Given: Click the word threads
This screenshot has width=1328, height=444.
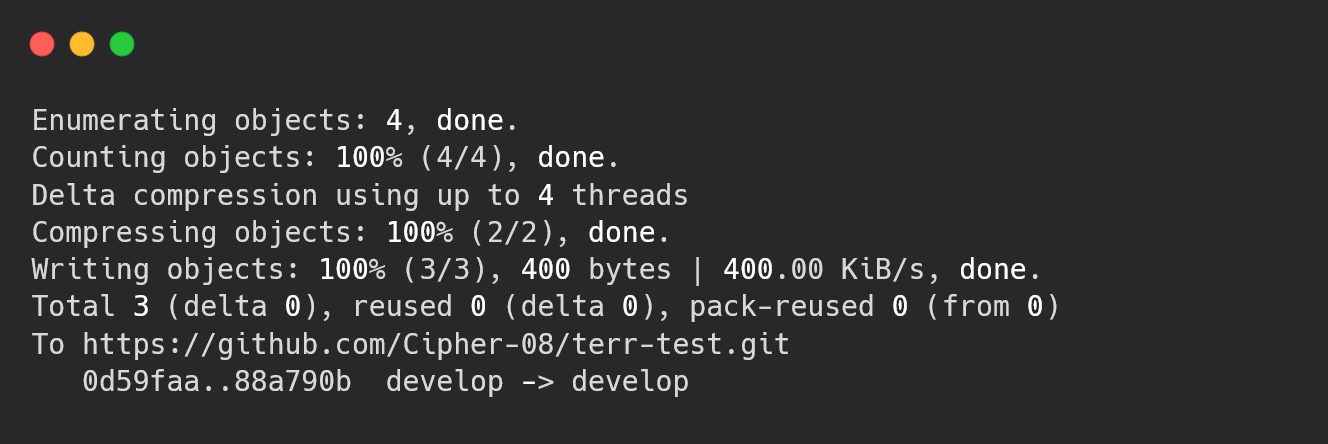Looking at the screenshot, I should coord(630,195).
